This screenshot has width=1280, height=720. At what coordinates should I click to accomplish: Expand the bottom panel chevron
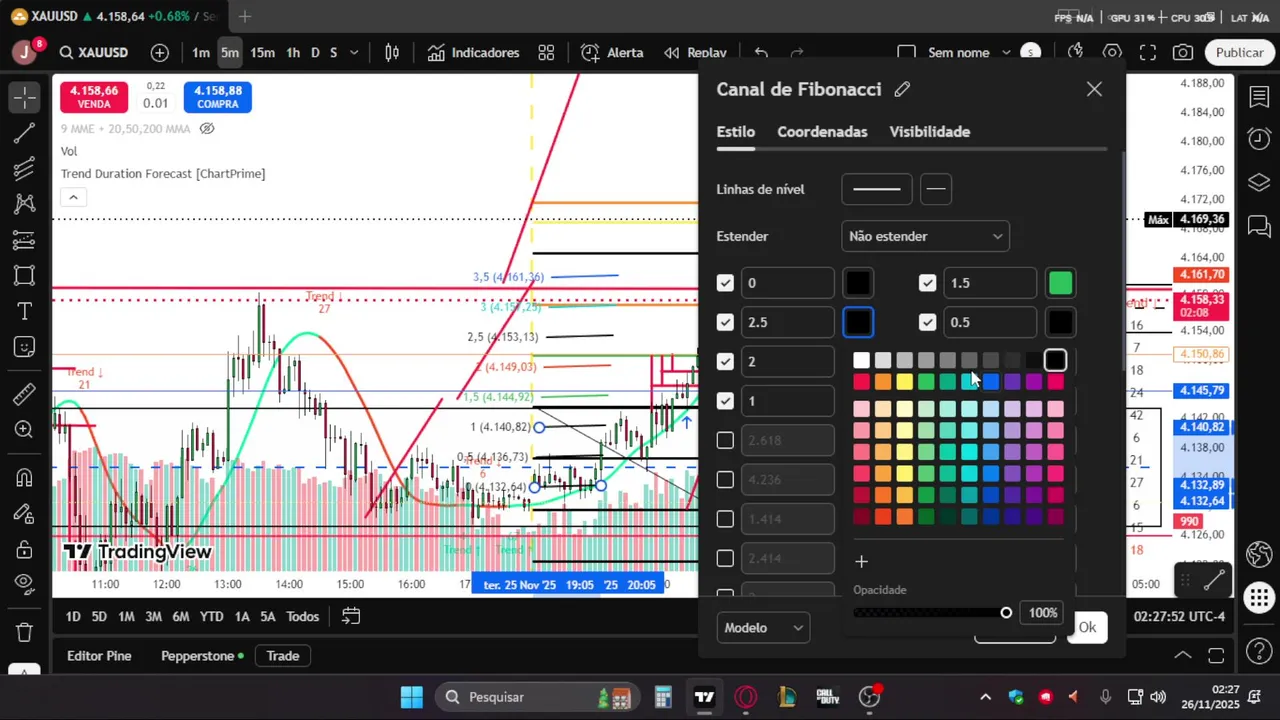coord(1183,656)
